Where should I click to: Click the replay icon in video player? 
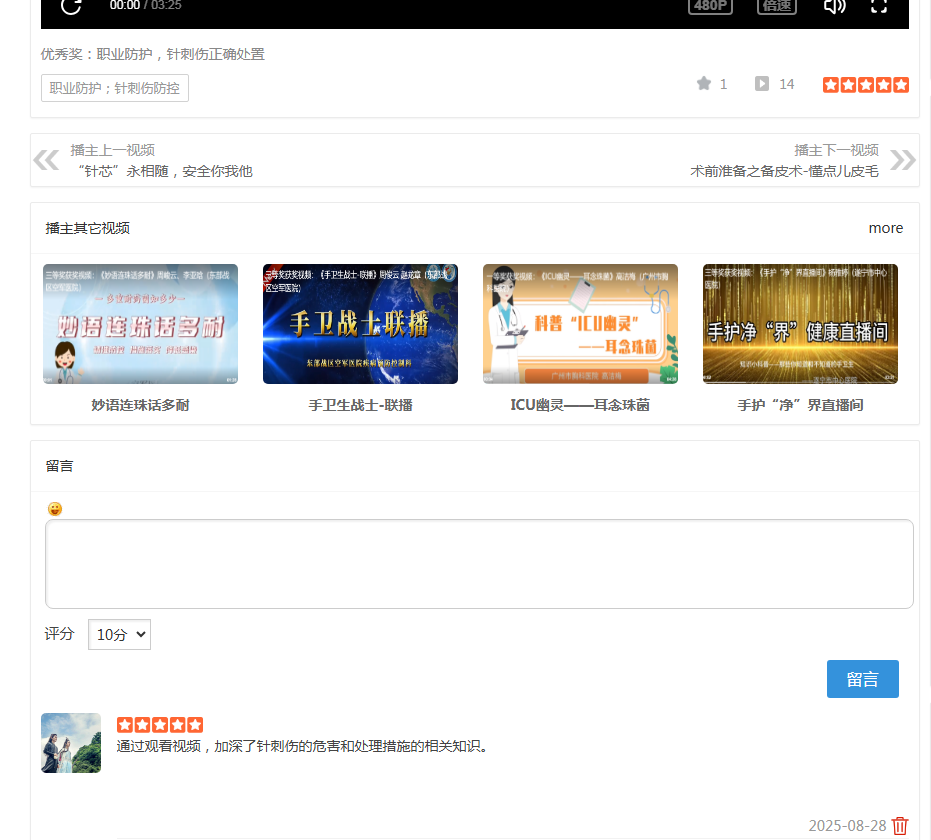71,6
